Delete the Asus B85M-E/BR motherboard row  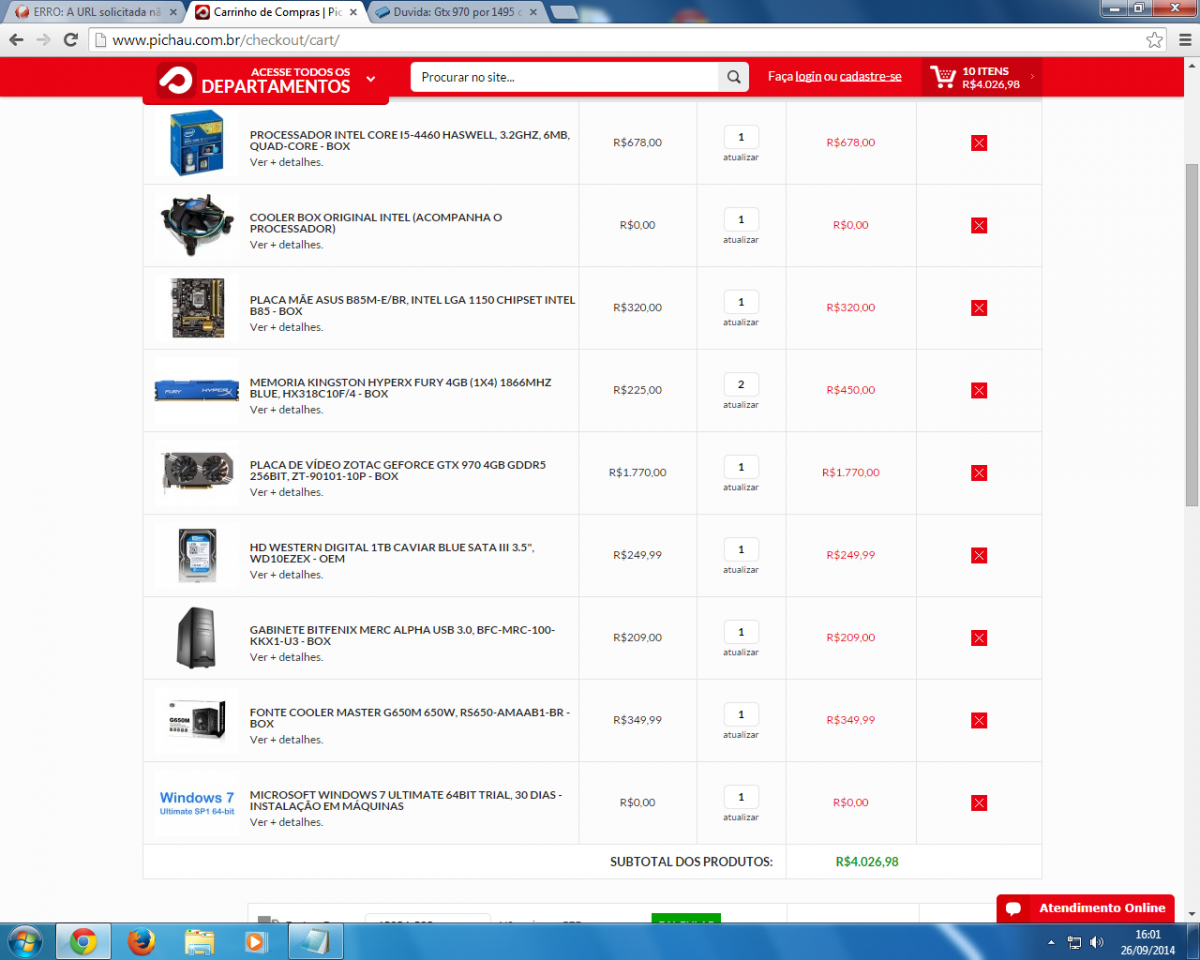(979, 308)
